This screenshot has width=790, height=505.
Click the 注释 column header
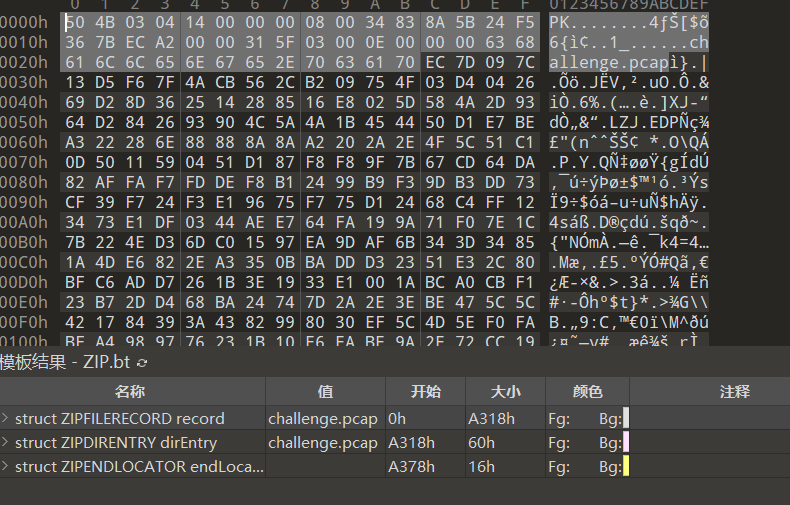[x=733, y=392]
